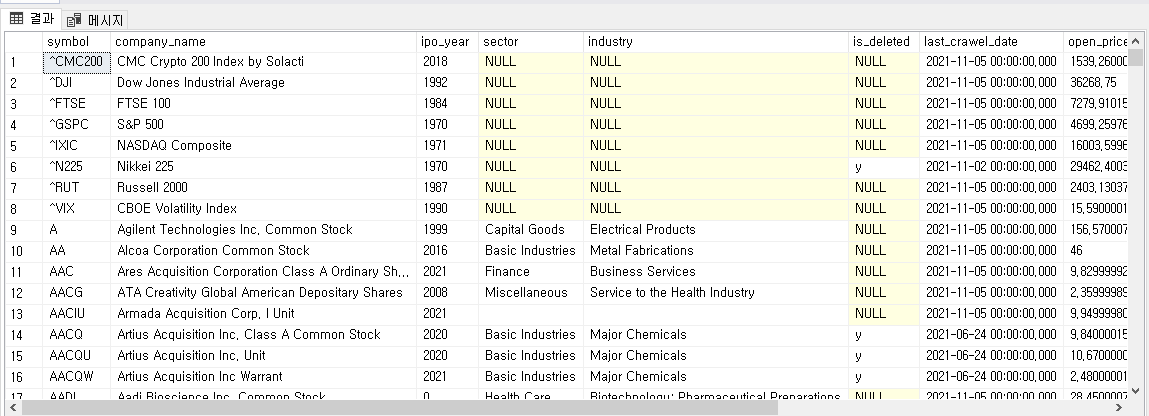
Task: Select the ^VIX symbol cell
Action: click(x=76, y=209)
